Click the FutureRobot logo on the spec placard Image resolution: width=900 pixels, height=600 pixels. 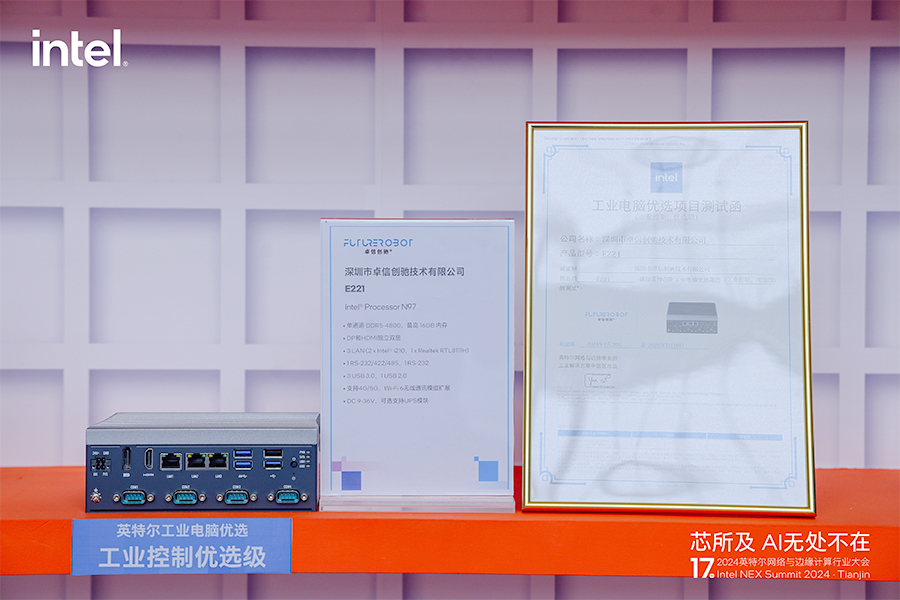pos(378,245)
